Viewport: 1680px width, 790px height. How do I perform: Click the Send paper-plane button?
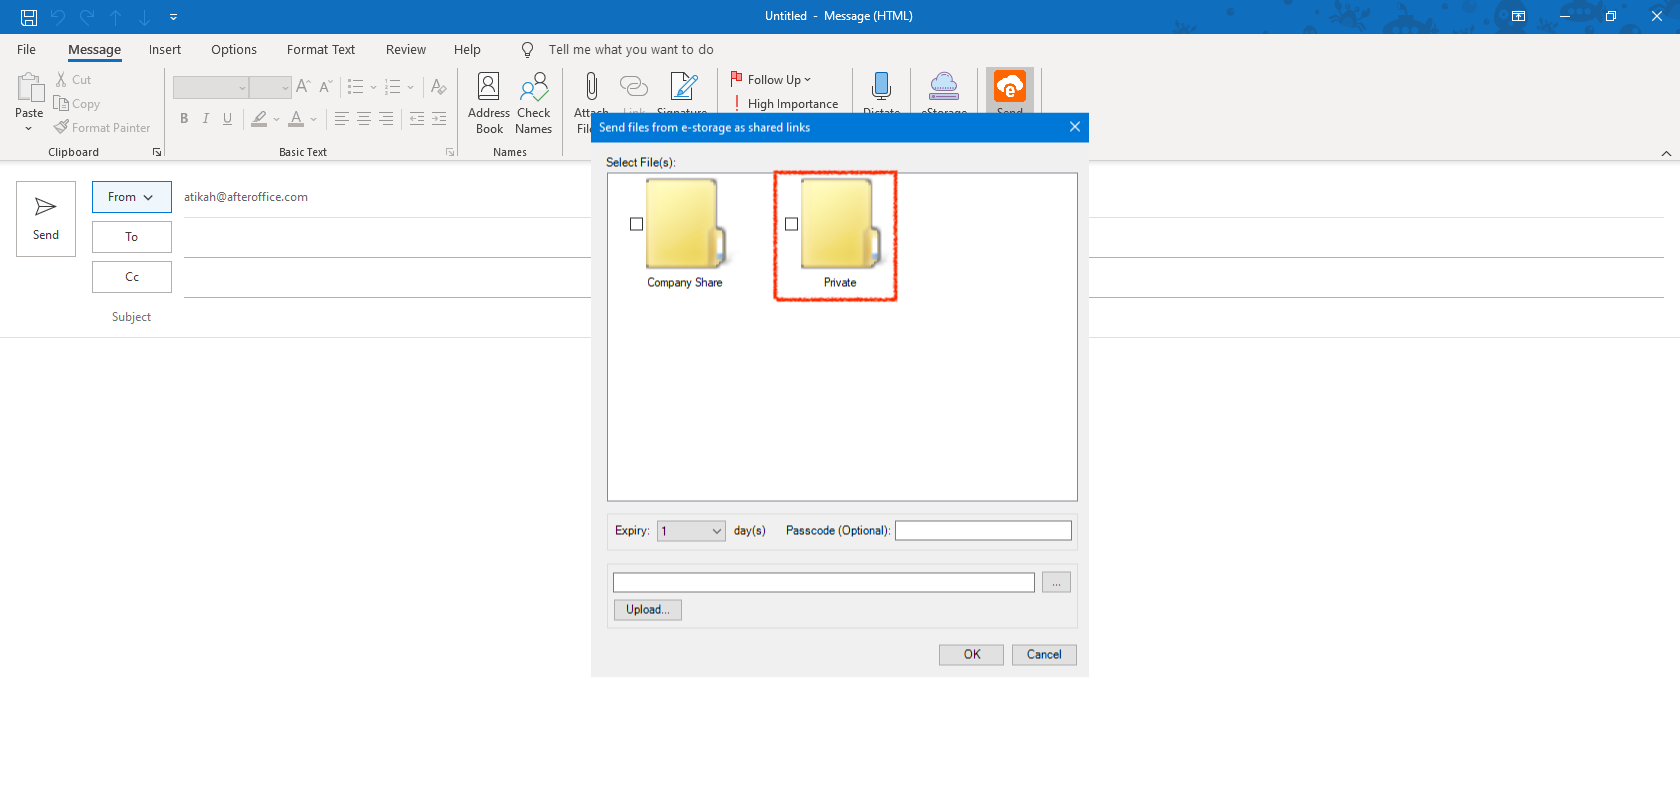pyautogui.click(x=46, y=219)
